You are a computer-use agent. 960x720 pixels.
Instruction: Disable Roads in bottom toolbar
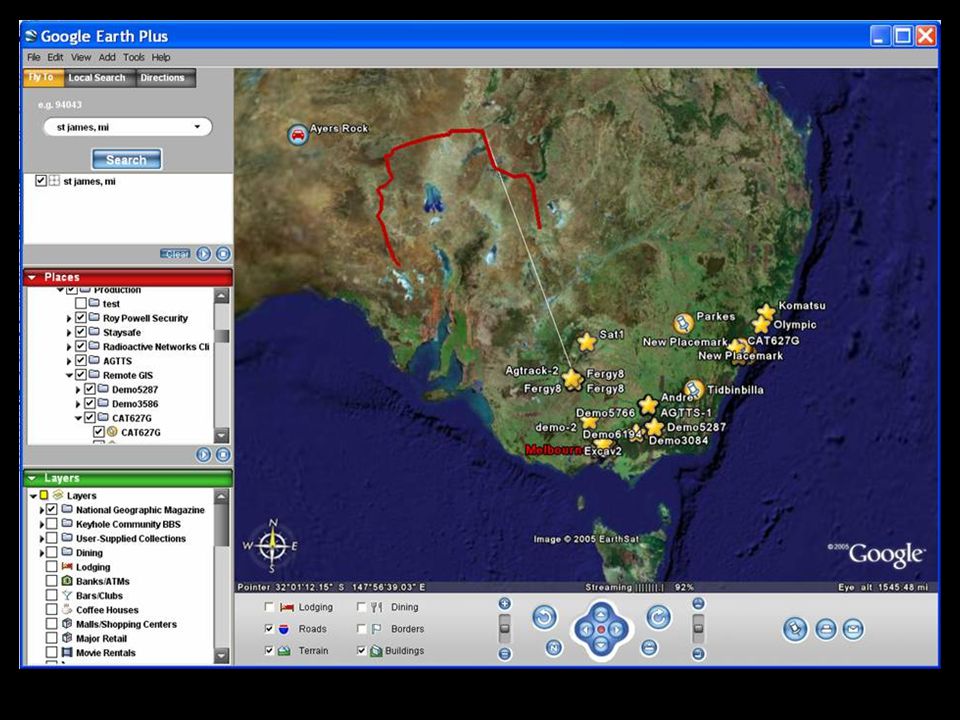point(269,629)
